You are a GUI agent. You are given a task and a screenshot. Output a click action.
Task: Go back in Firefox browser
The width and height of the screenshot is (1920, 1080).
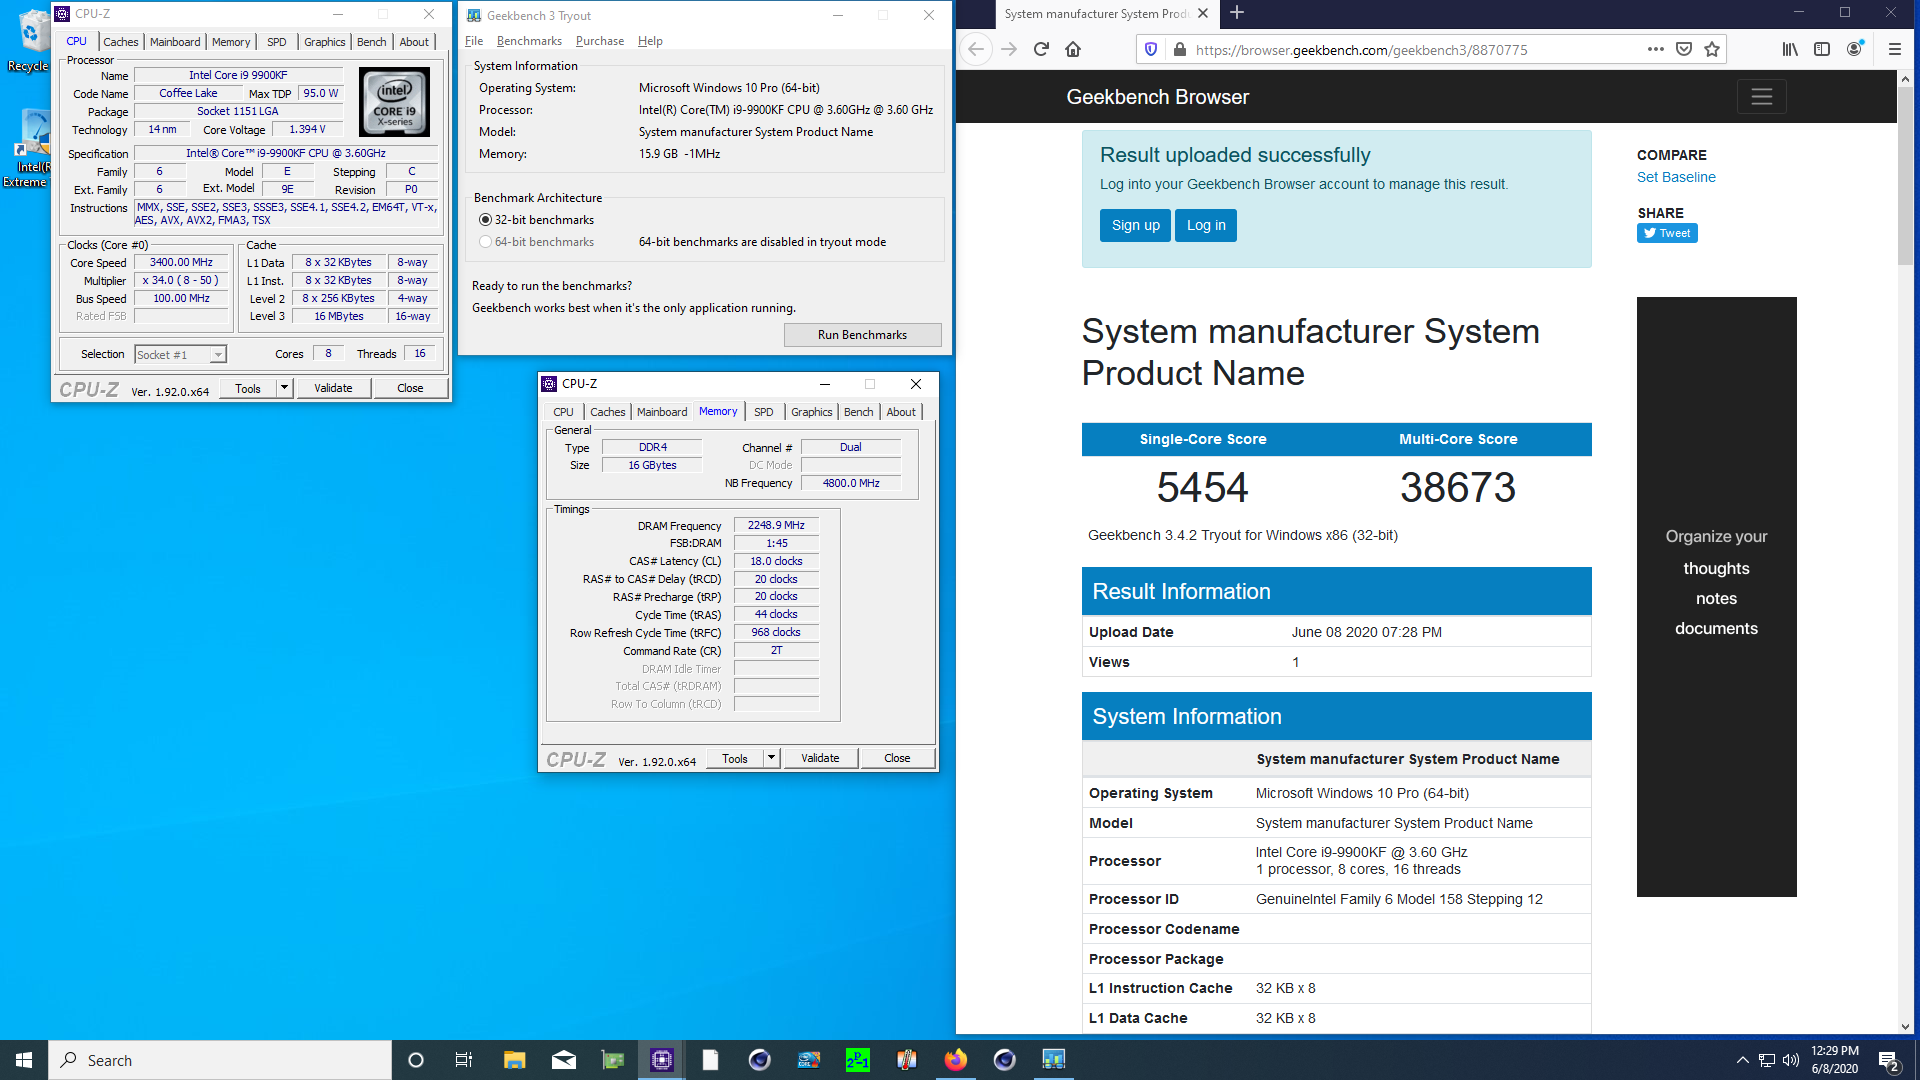pos(976,49)
